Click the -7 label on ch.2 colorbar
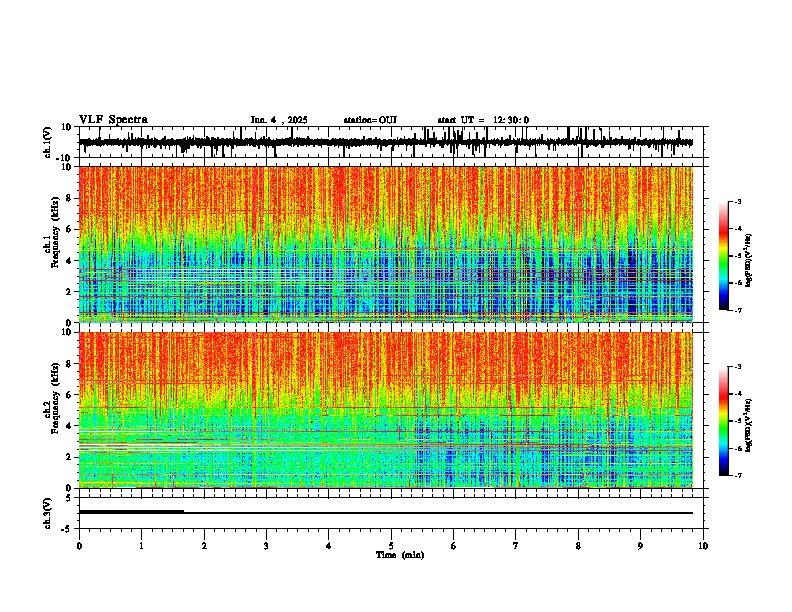 [x=738, y=475]
